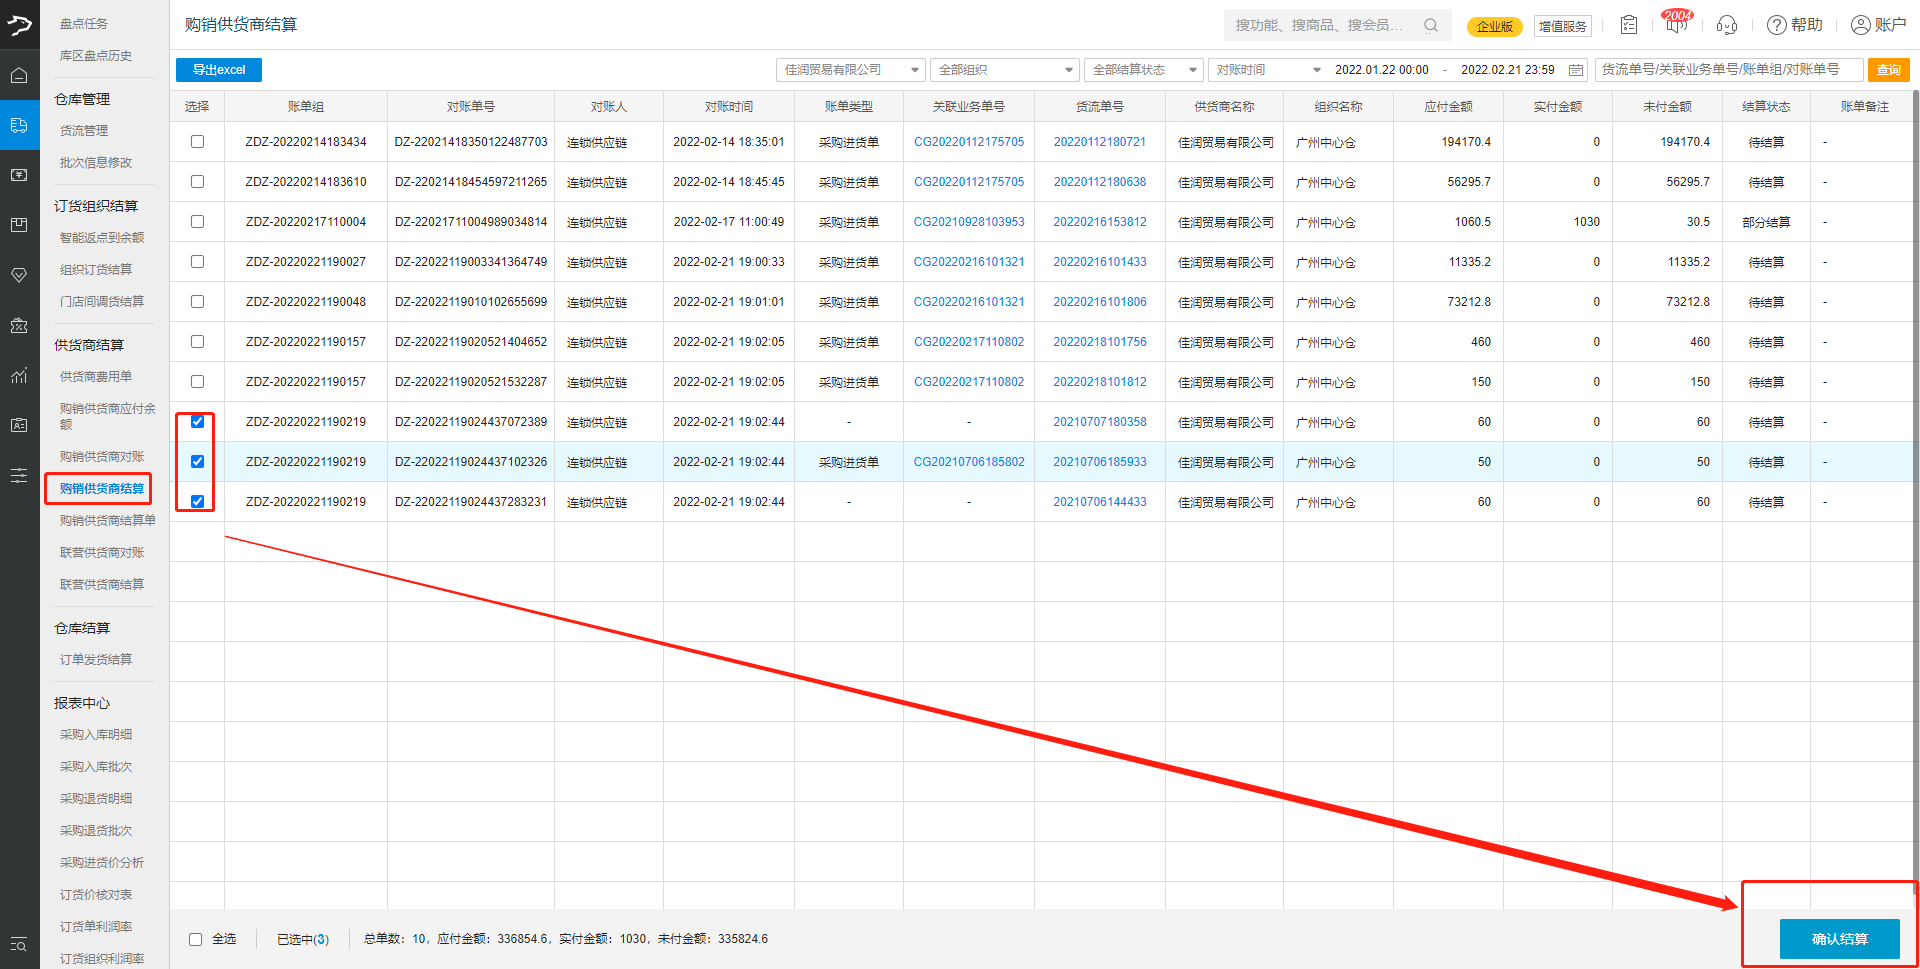This screenshot has height=969, width=1920.
Task: Click the calendar icon in date range
Action: 1576,70
